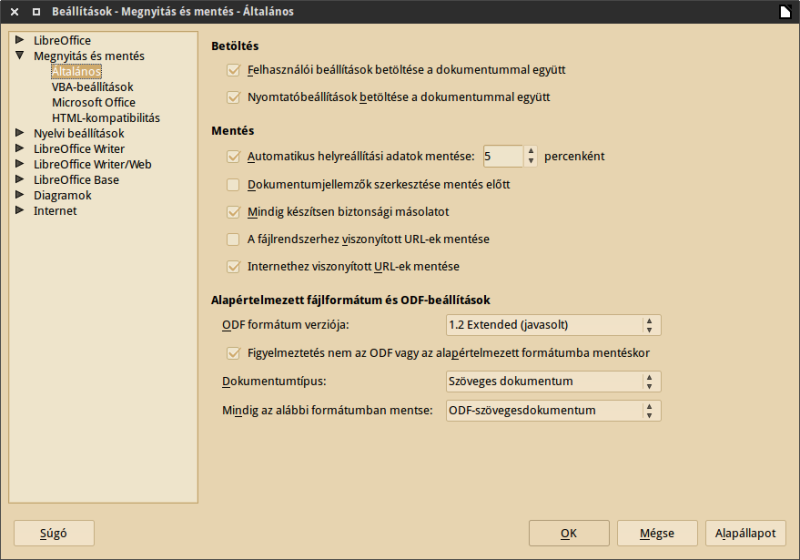
Task: Expand the LibreOffice Writer arrow
Action: pyautogui.click(x=19, y=149)
